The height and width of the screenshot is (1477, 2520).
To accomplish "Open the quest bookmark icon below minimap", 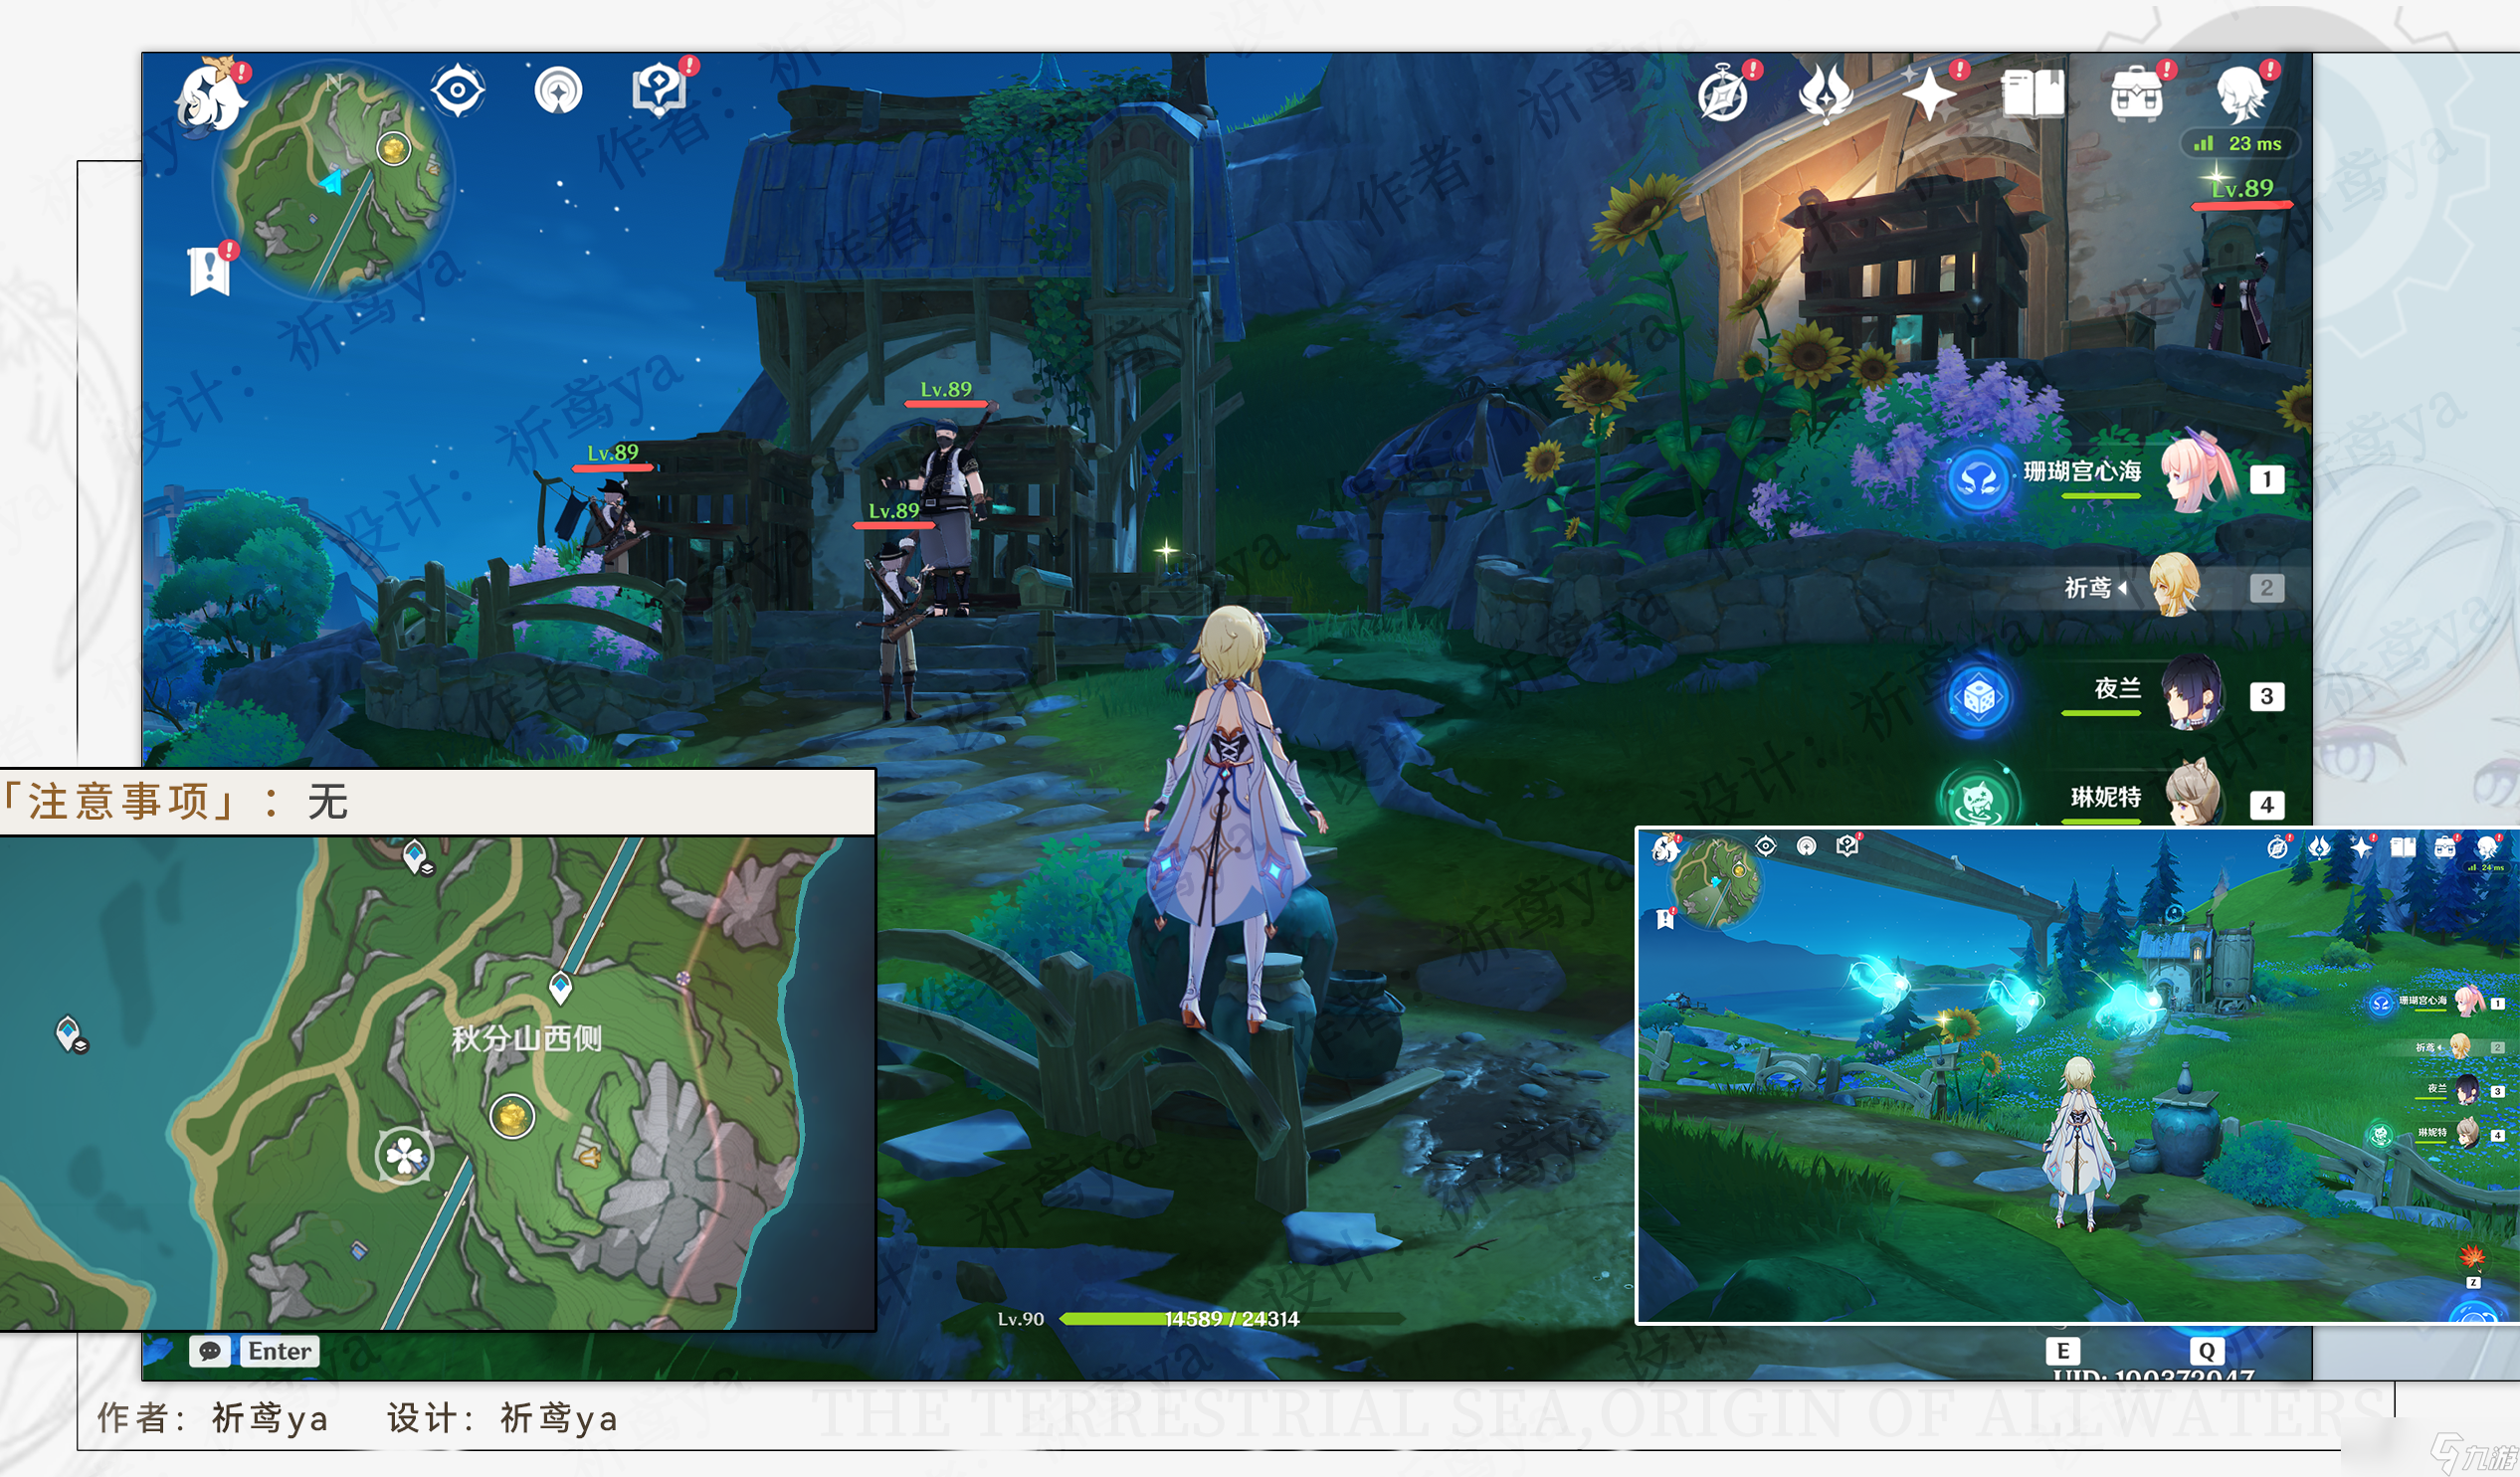I will coord(210,270).
